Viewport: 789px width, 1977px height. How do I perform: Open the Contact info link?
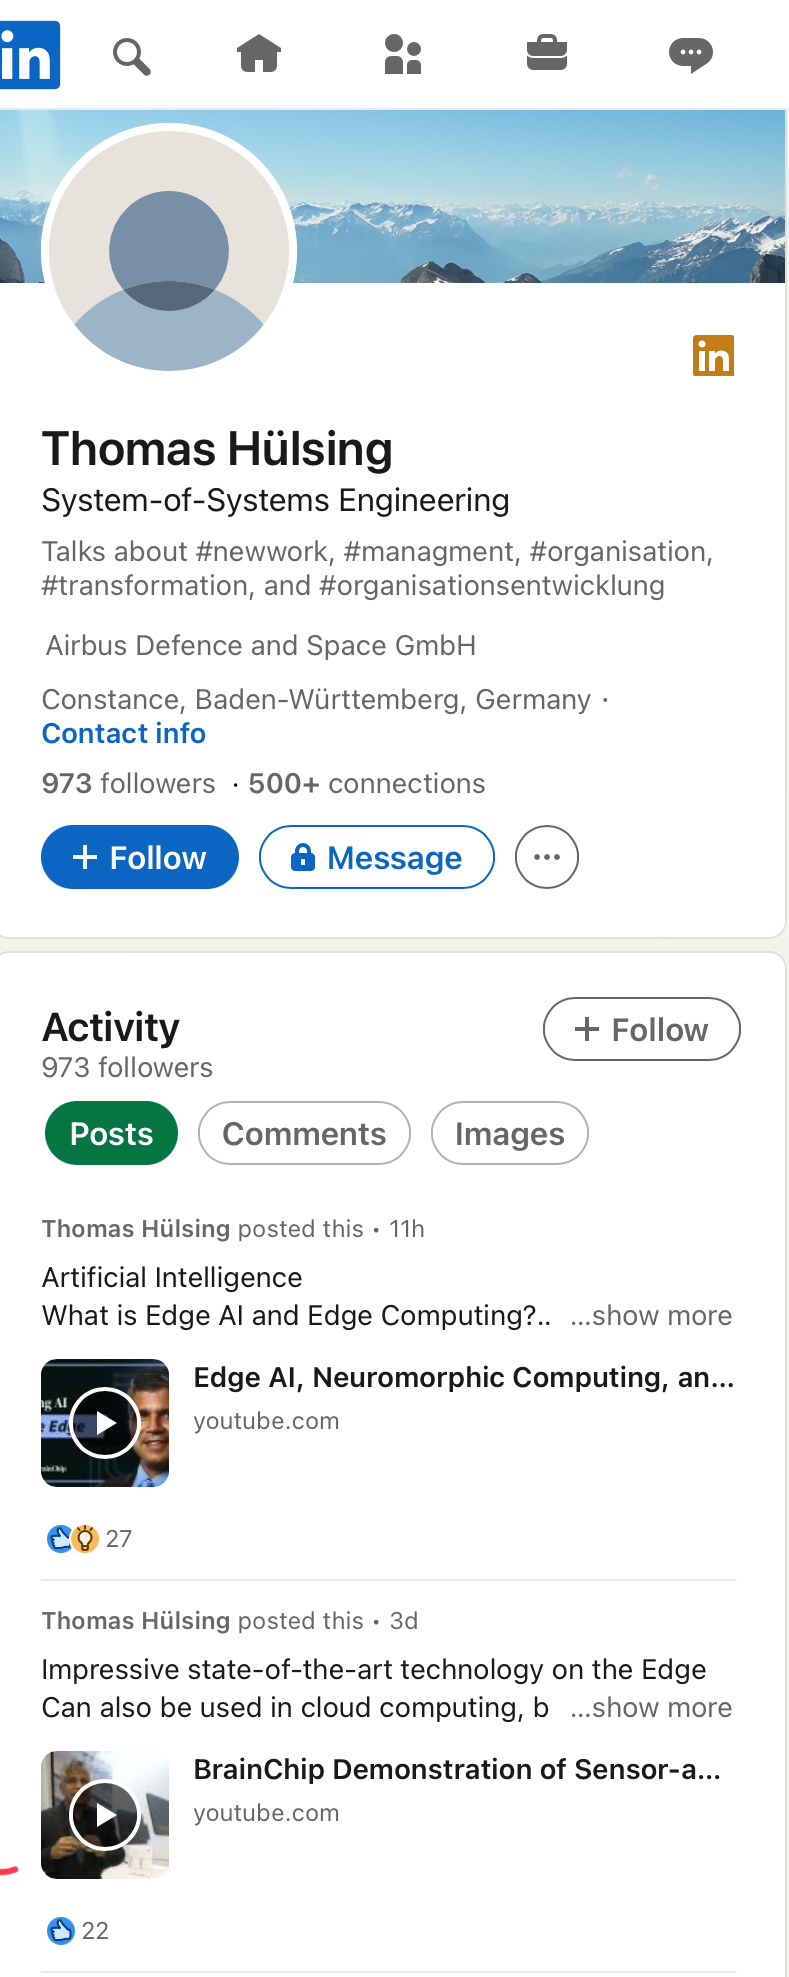(124, 734)
